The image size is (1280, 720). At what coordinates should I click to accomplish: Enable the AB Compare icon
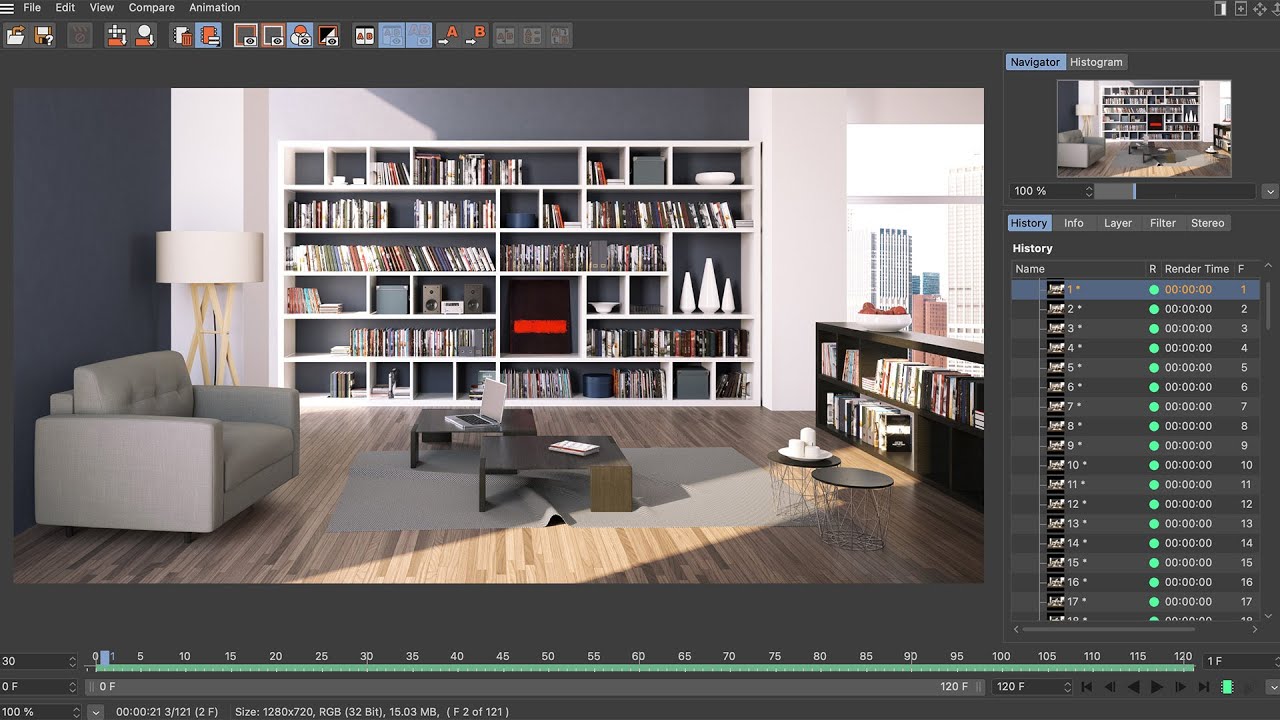(x=365, y=35)
